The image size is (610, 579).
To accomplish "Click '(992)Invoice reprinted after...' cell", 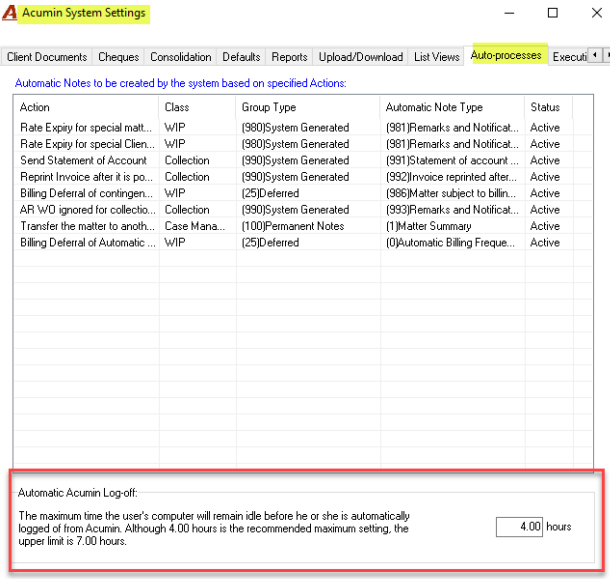I will (x=451, y=177).
